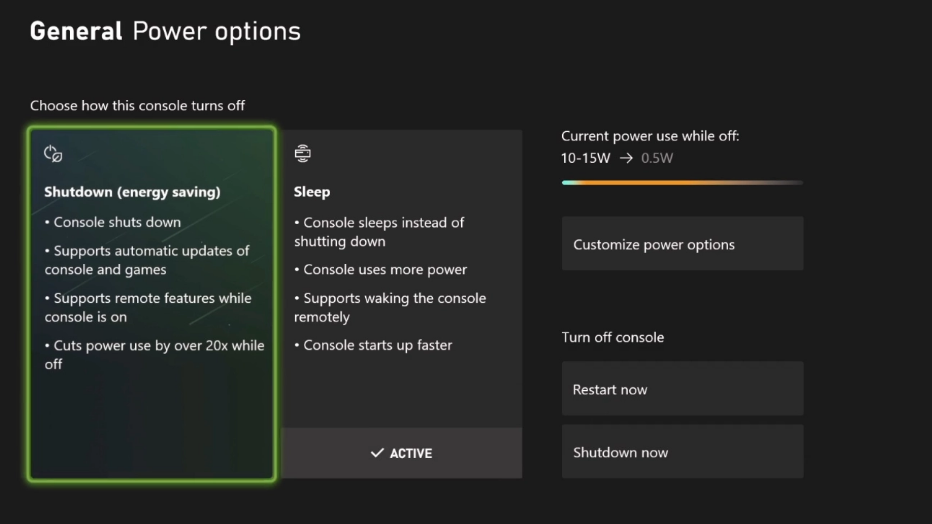Click 'Supports waking the console remotely' bullet
Image resolution: width=932 pixels, height=524 pixels.
click(x=390, y=307)
